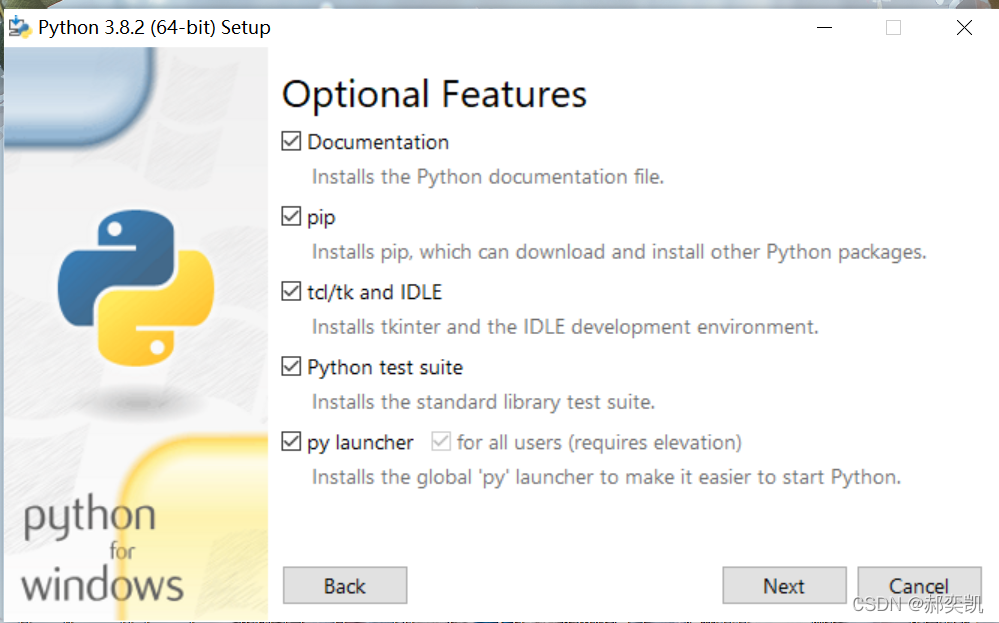999x623 pixels.
Task: Uncheck the Python test suite option
Action: (x=291, y=366)
